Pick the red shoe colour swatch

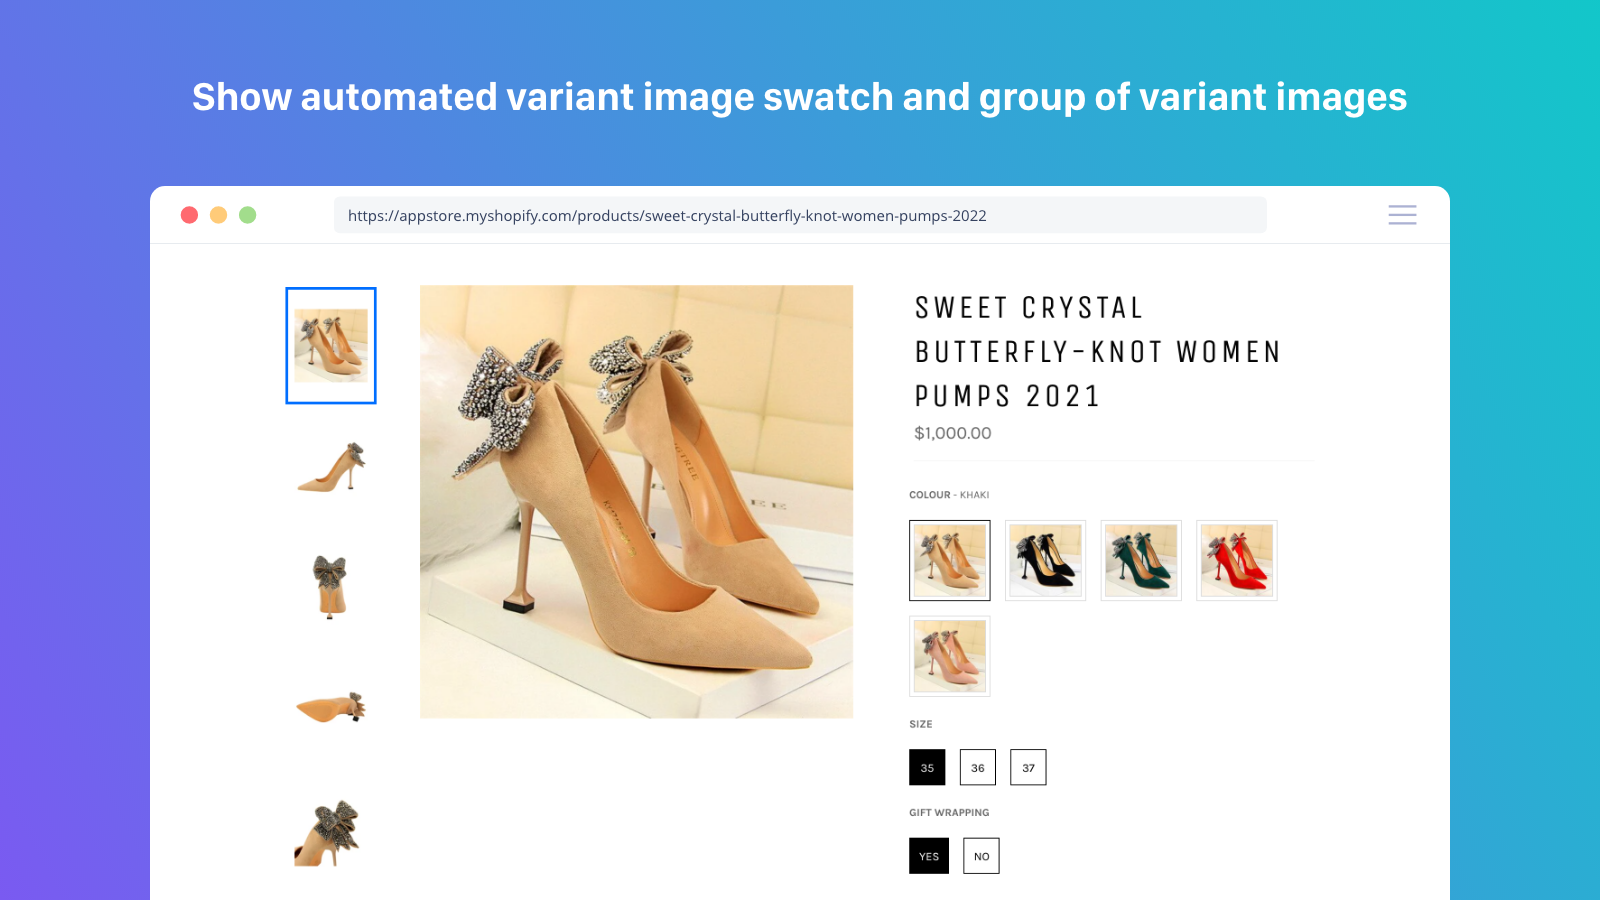pos(1237,560)
